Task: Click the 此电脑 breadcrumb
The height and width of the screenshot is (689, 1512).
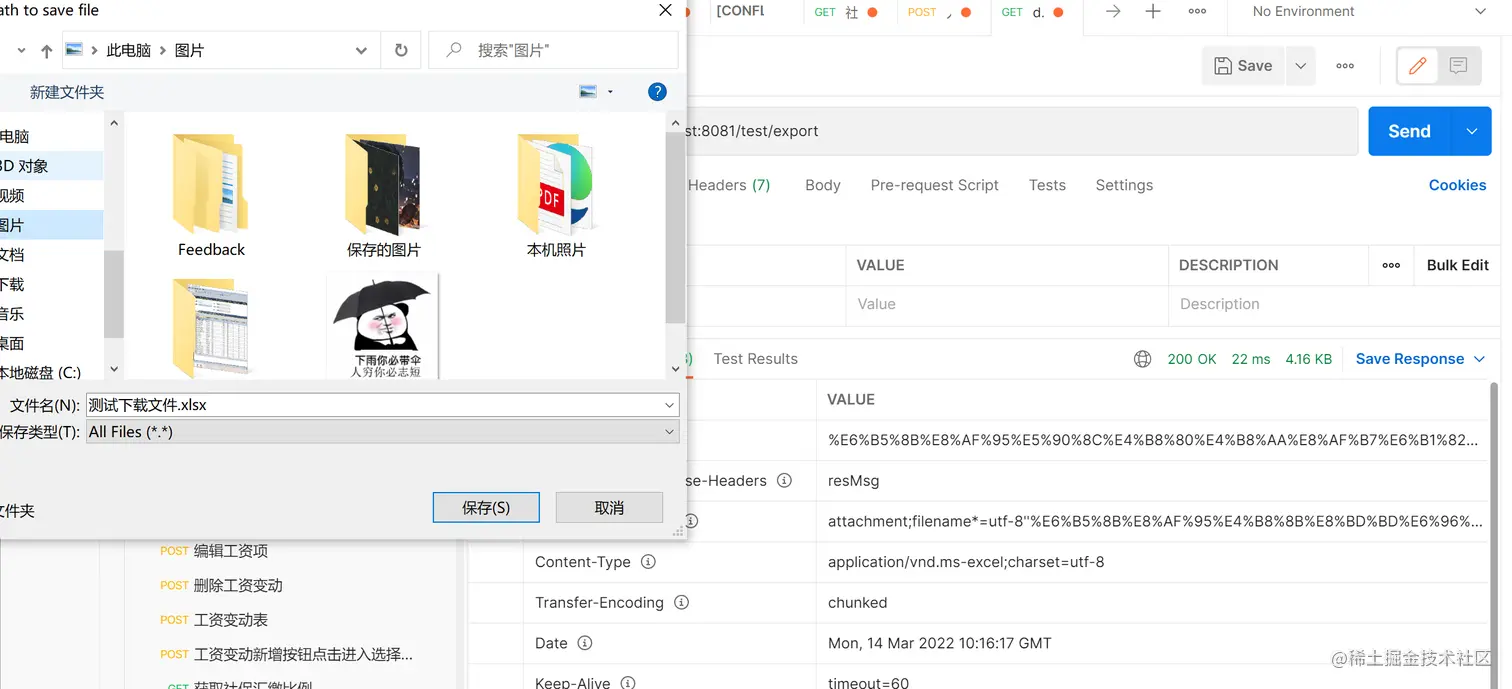Action: [129, 50]
